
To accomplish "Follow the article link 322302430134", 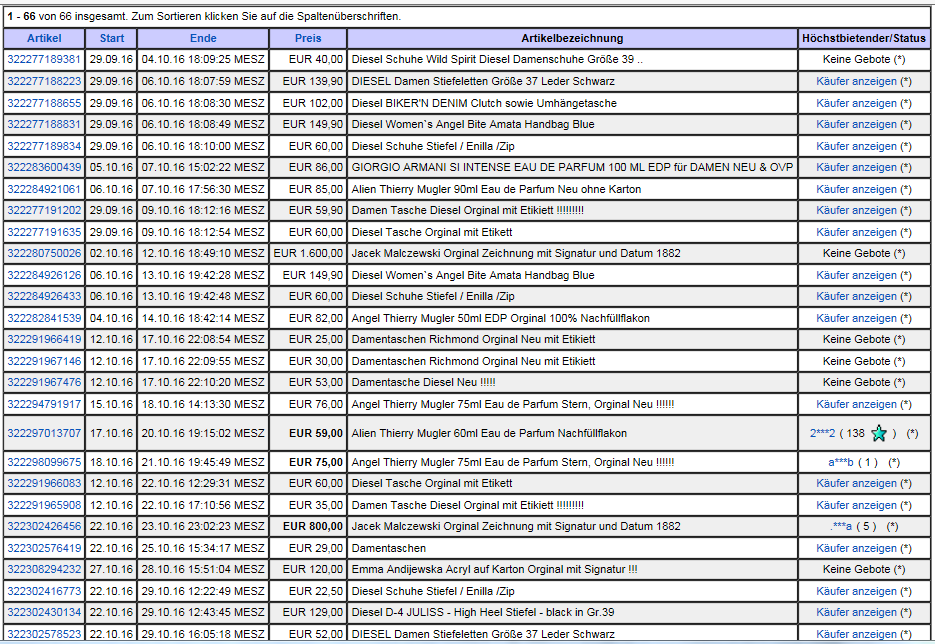I will click(x=44, y=612).
